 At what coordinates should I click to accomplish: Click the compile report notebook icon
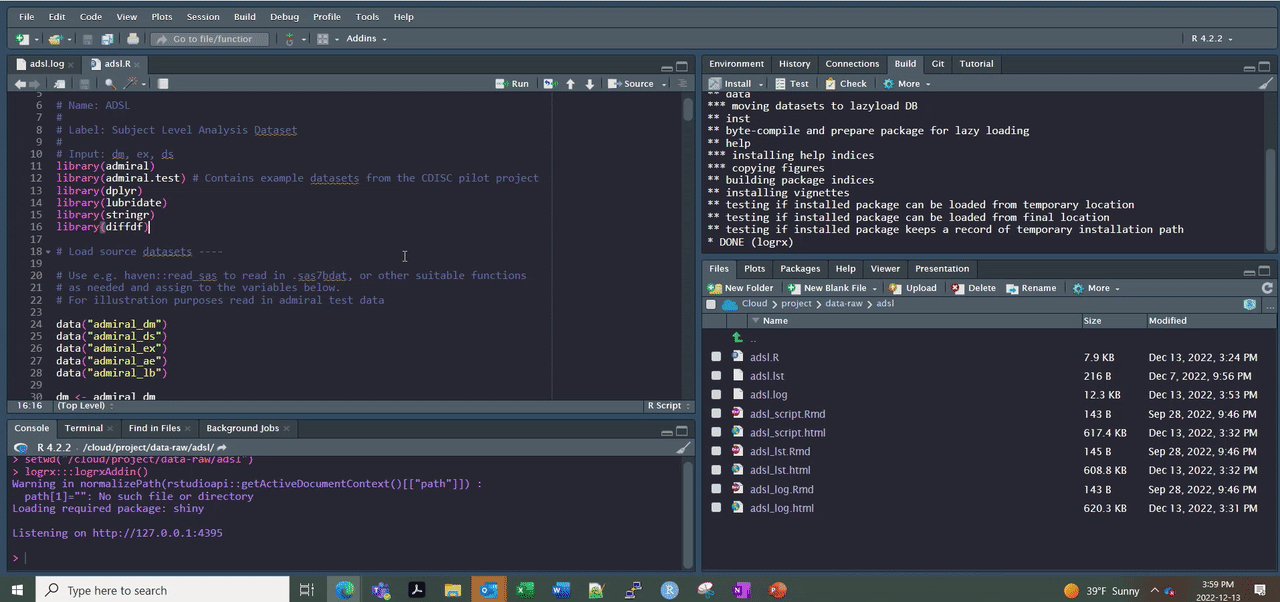[162, 84]
